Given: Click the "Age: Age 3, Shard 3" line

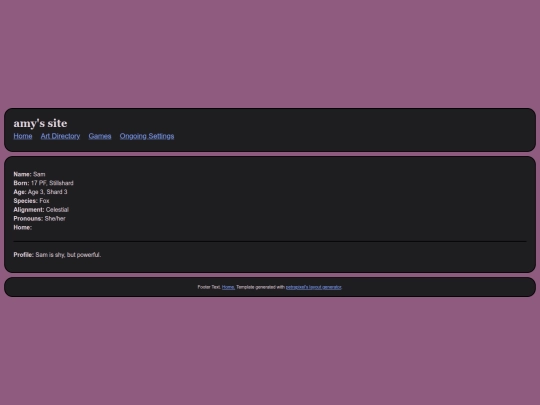Looking at the screenshot, I should point(40,192).
